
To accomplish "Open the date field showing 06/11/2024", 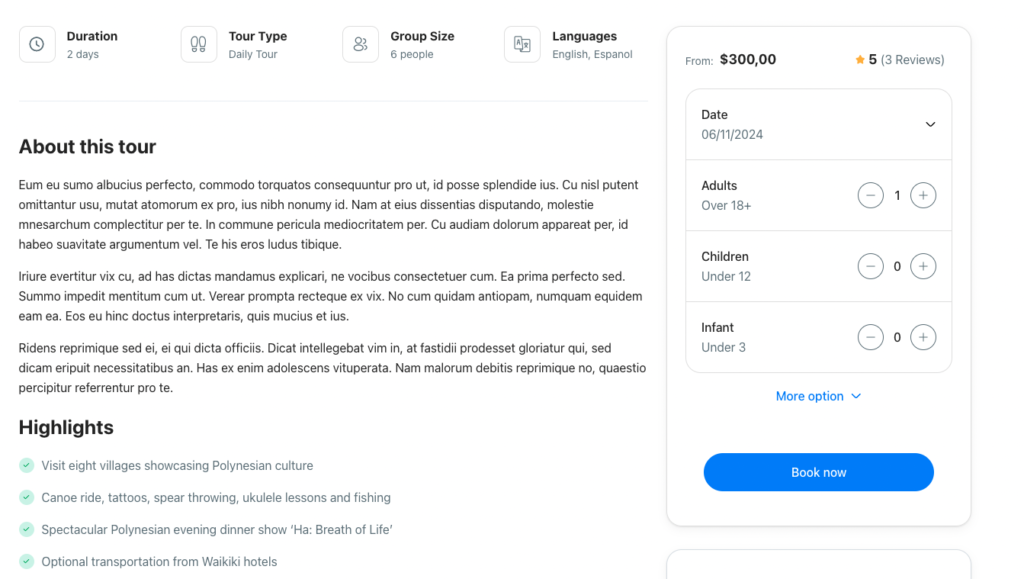I will pos(732,134).
